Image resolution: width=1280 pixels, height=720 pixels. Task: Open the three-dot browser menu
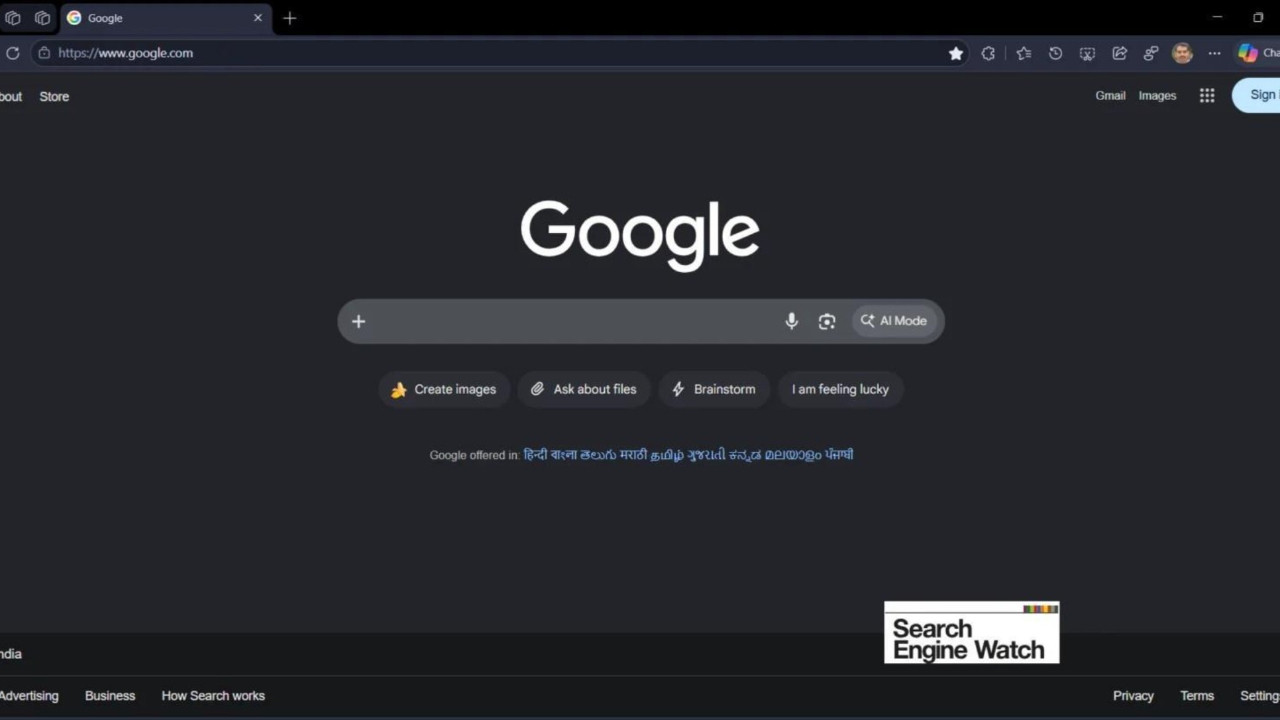[x=1214, y=54]
